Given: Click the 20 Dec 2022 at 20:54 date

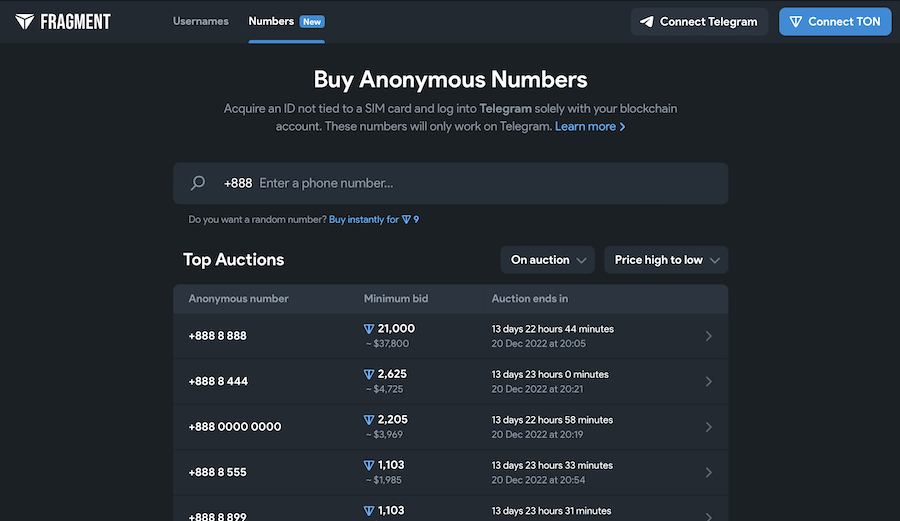Looking at the screenshot, I should (x=538, y=480).
